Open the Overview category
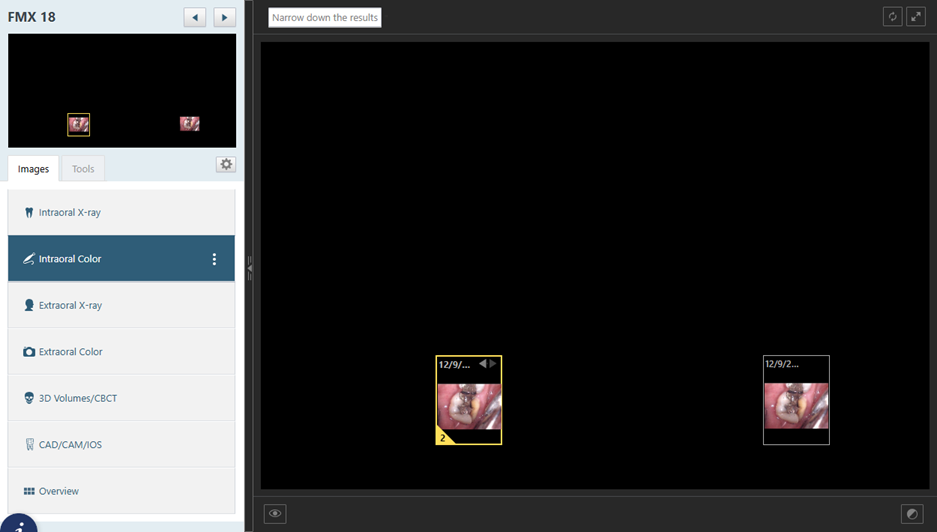The height and width of the screenshot is (532, 937). (x=121, y=491)
